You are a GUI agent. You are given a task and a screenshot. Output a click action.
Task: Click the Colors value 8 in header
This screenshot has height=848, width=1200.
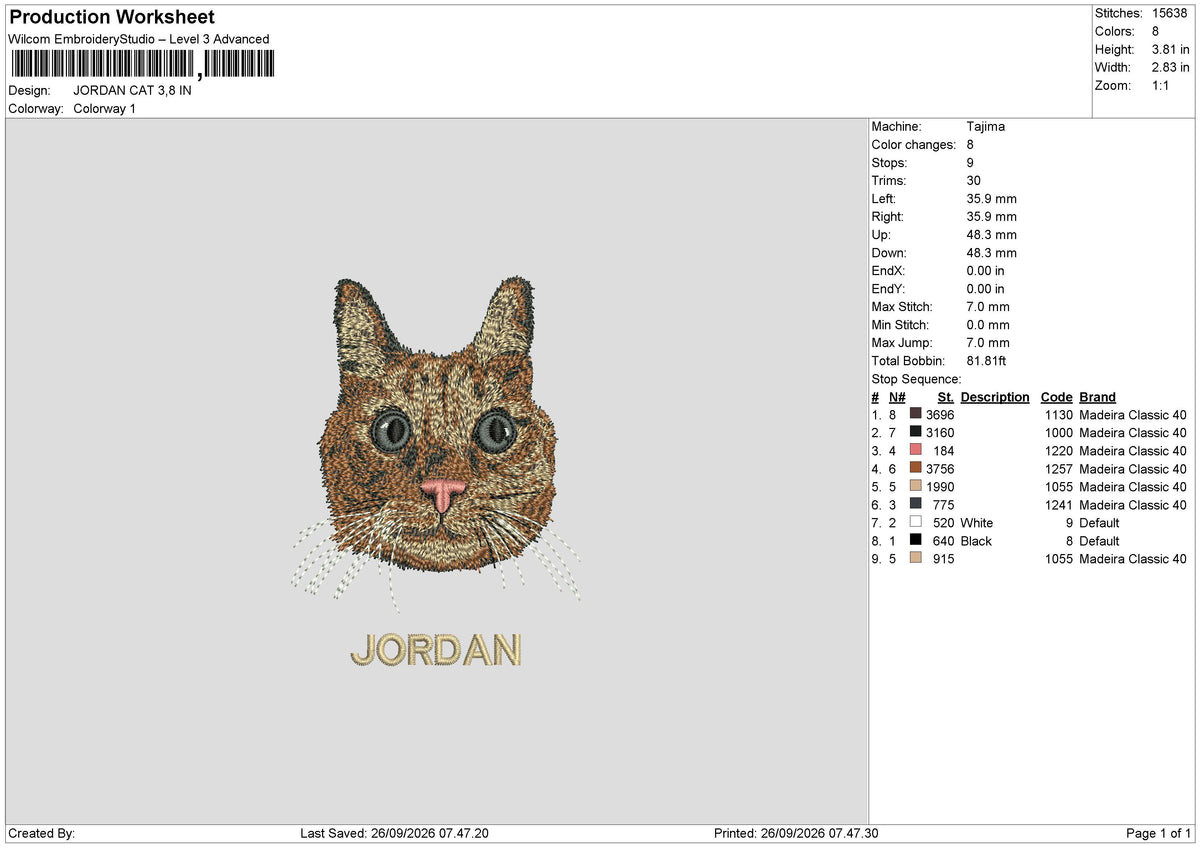pos(1156,31)
